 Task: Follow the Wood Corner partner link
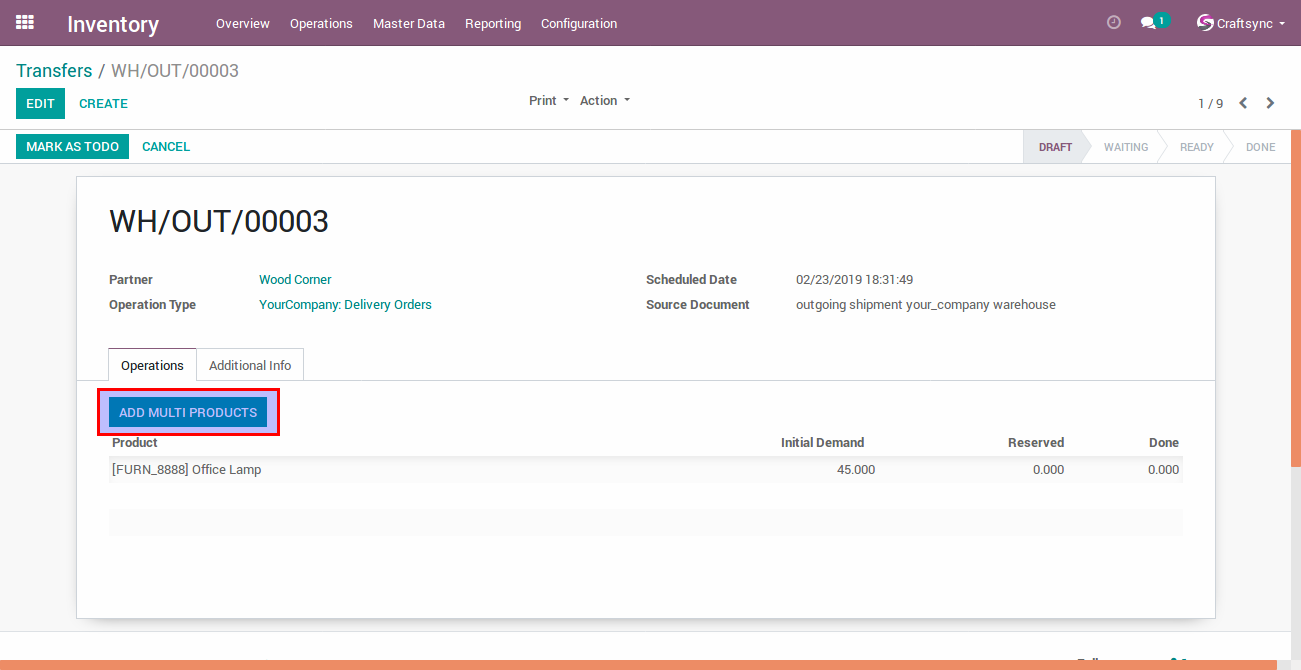(x=295, y=280)
